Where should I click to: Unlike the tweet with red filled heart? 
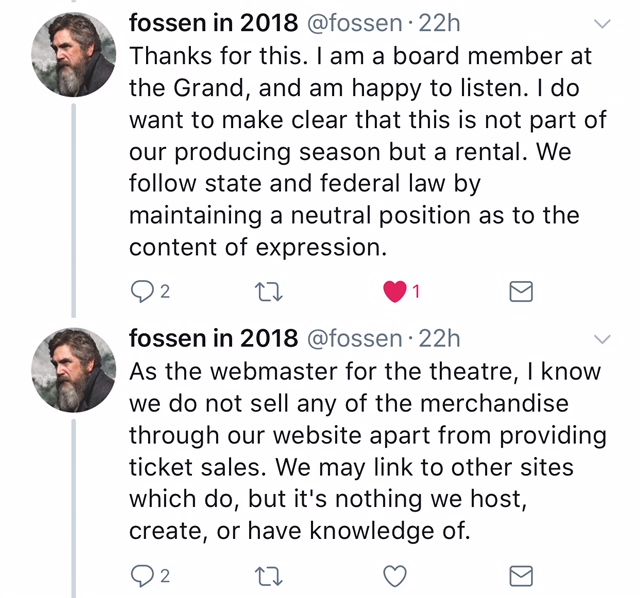click(396, 292)
